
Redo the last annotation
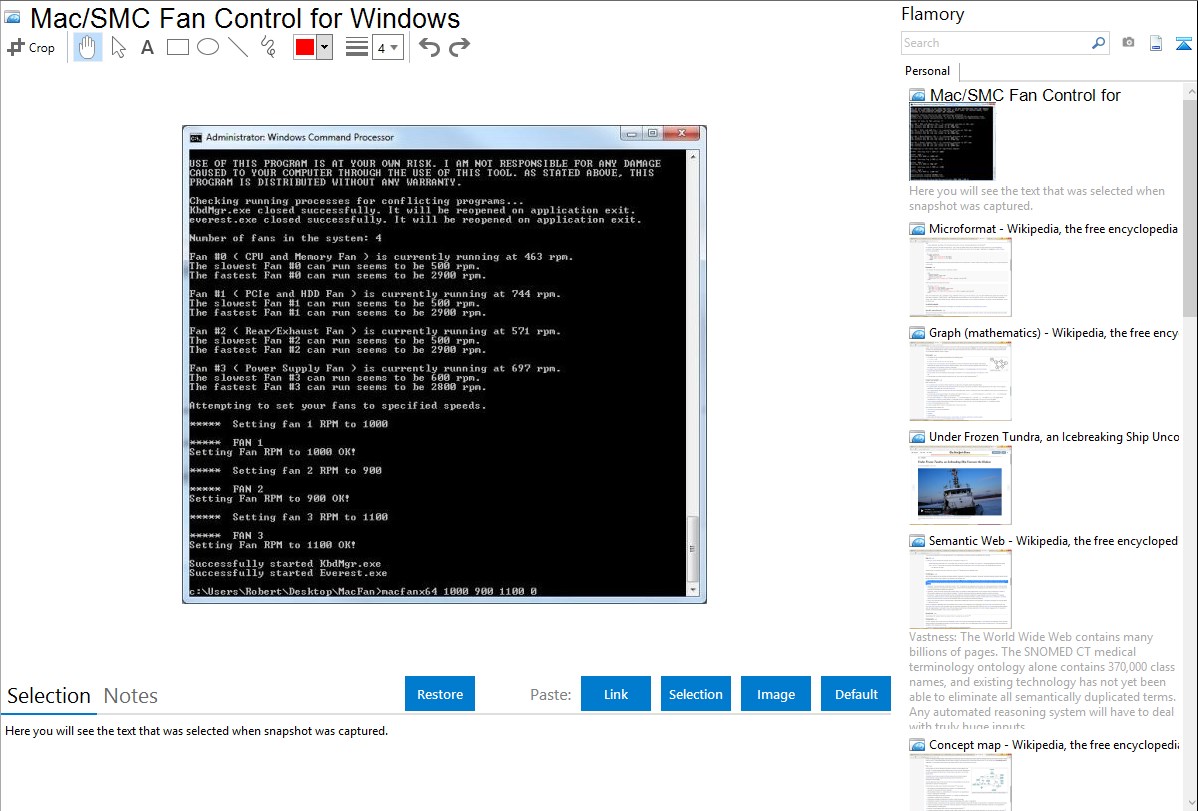[459, 47]
